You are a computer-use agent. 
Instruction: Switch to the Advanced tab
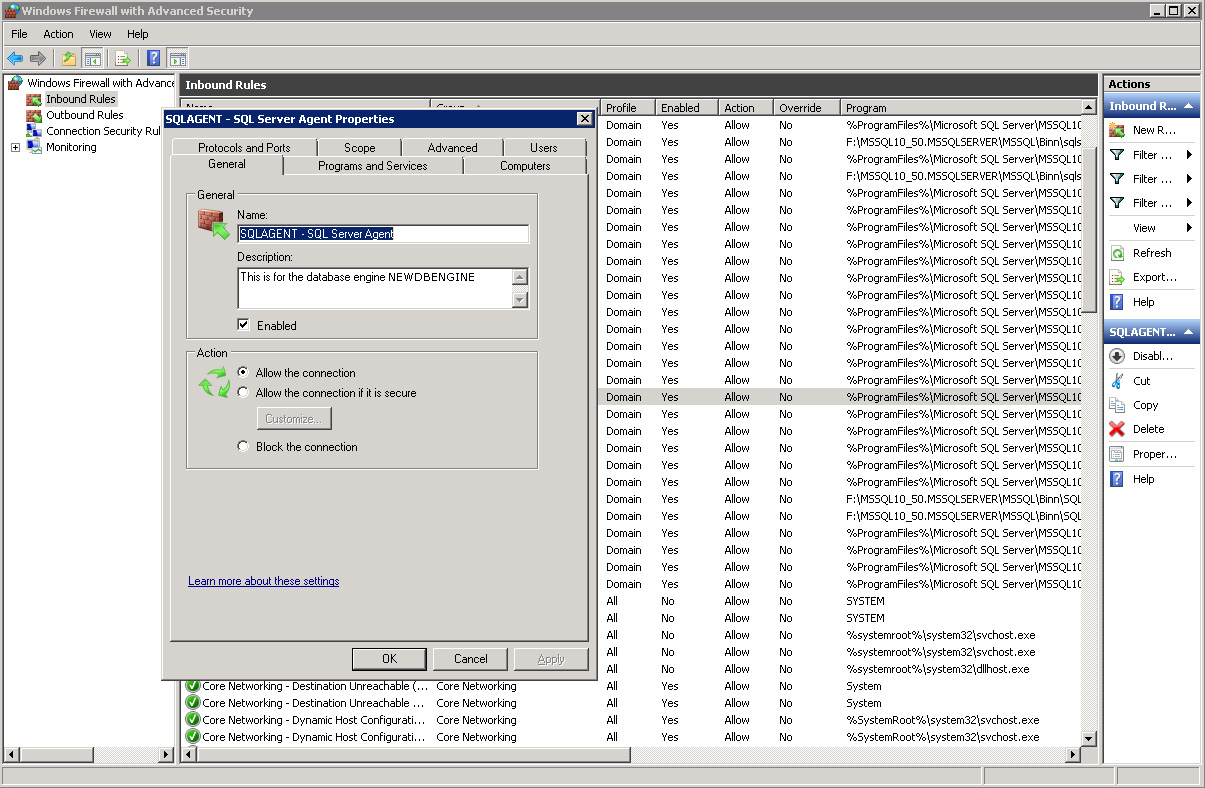[453, 147]
